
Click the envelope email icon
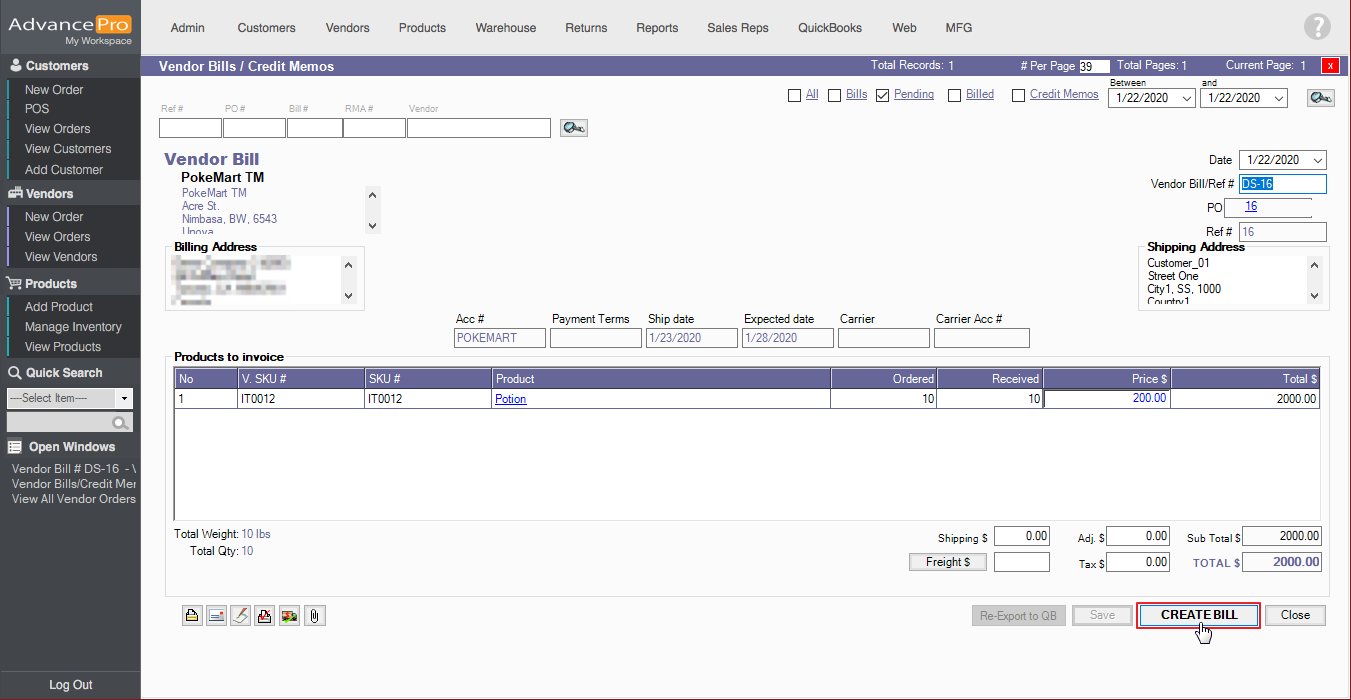[x=216, y=616]
